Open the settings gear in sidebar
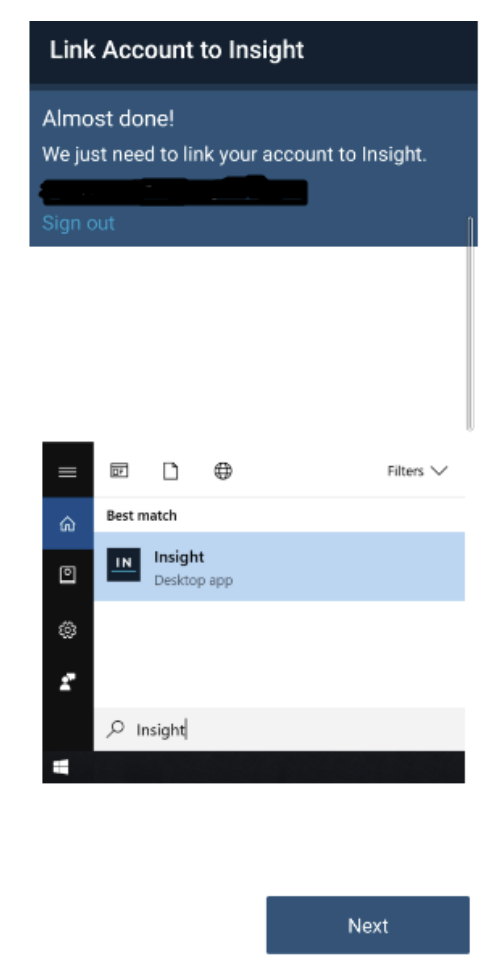The image size is (498, 968). pyautogui.click(x=67, y=630)
